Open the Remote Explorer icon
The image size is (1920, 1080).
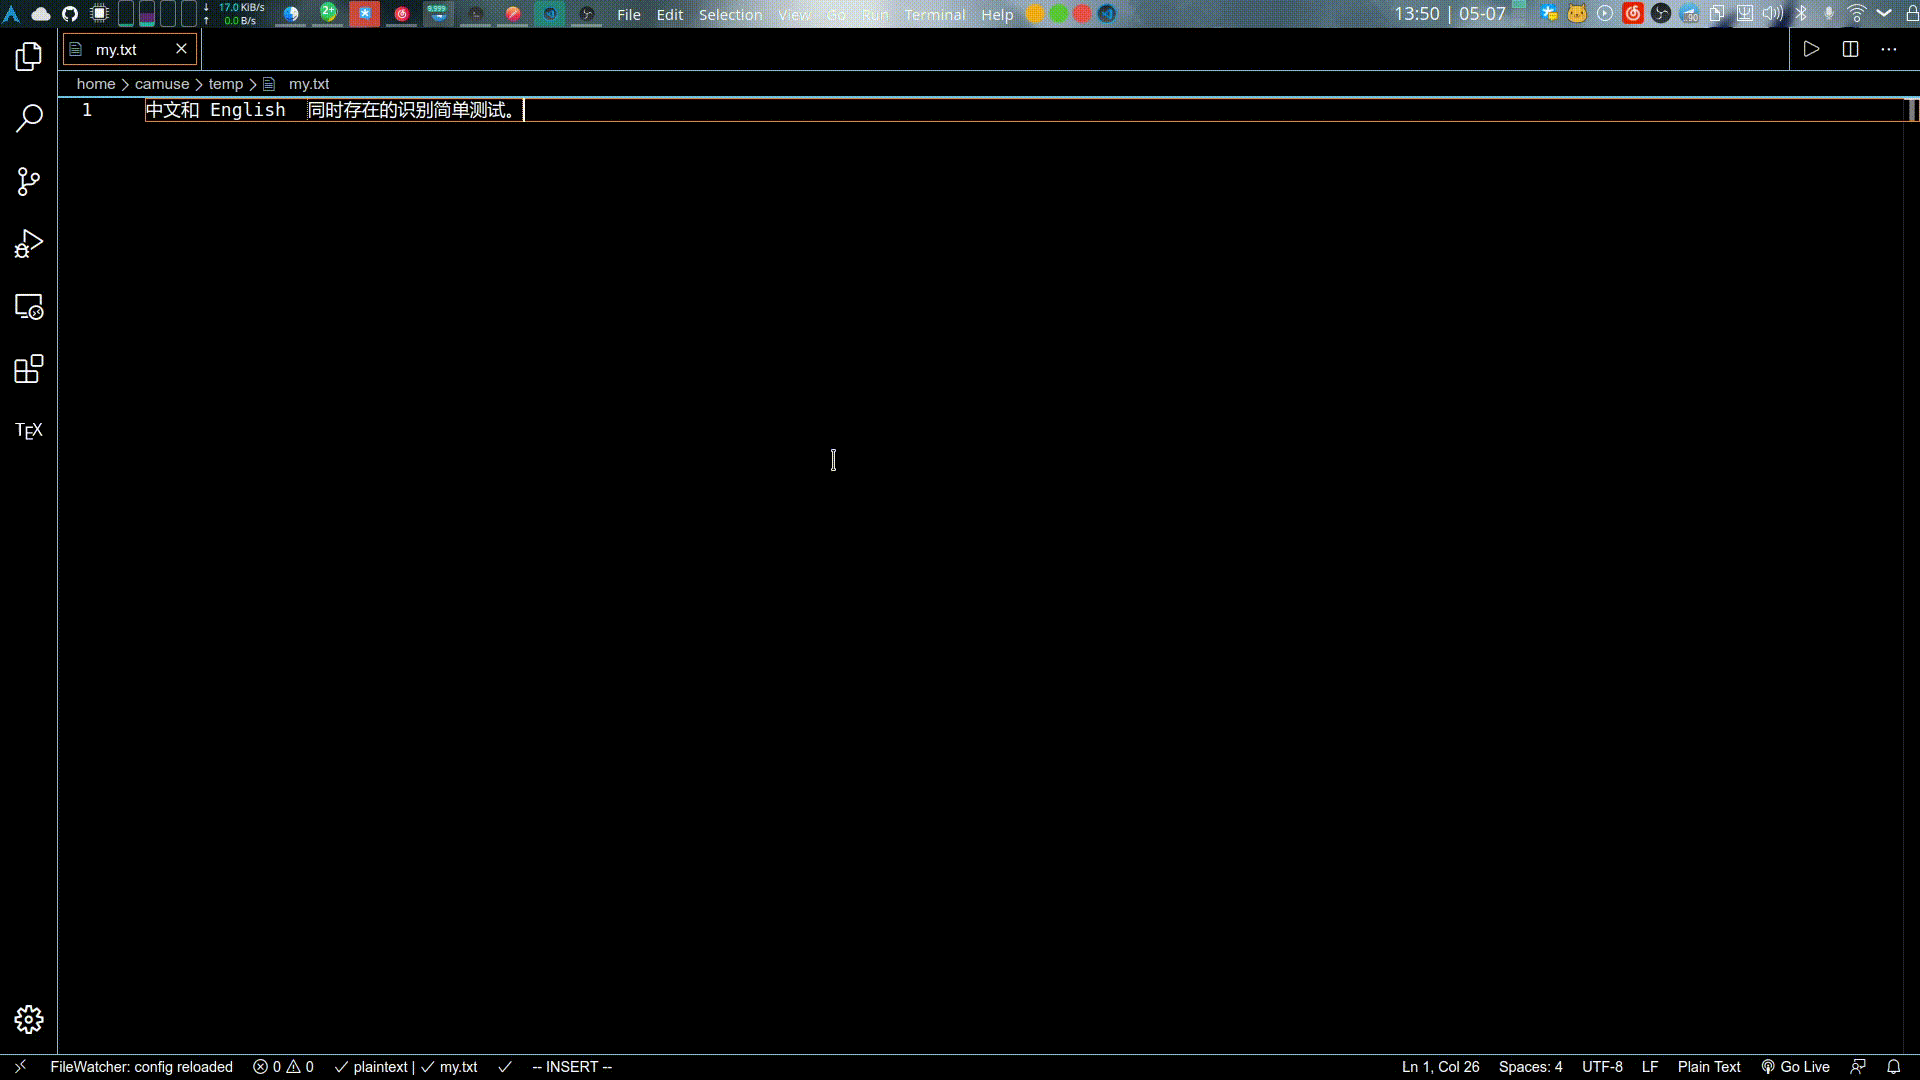pos(29,307)
